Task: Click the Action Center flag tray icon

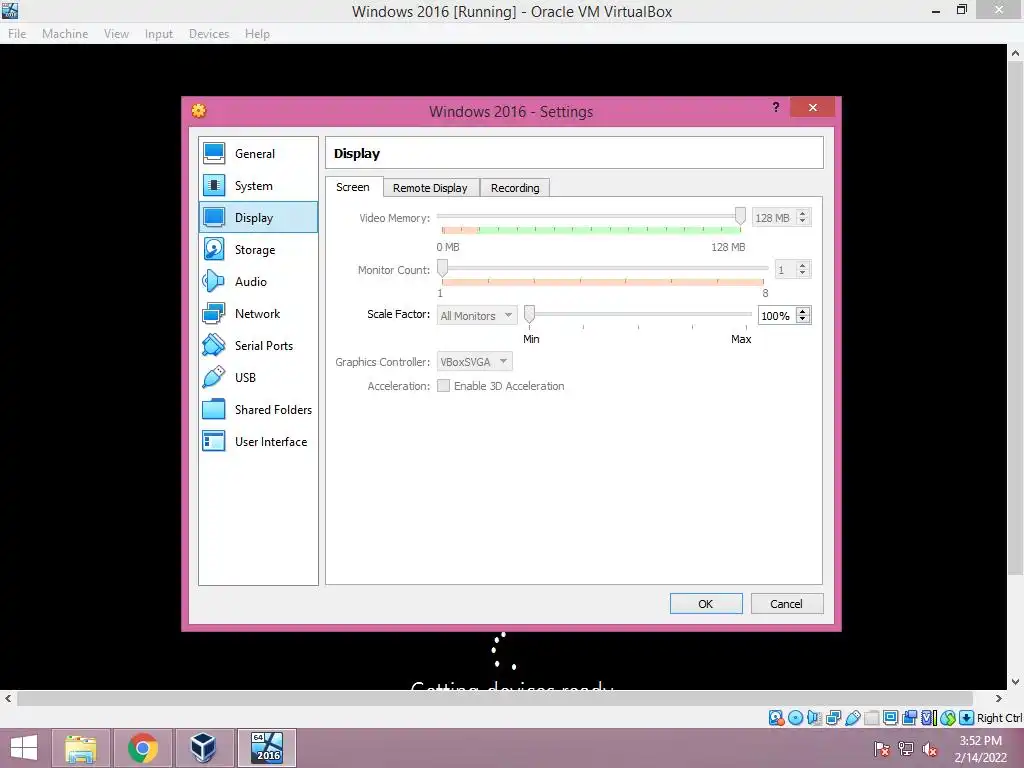Action: (x=882, y=749)
